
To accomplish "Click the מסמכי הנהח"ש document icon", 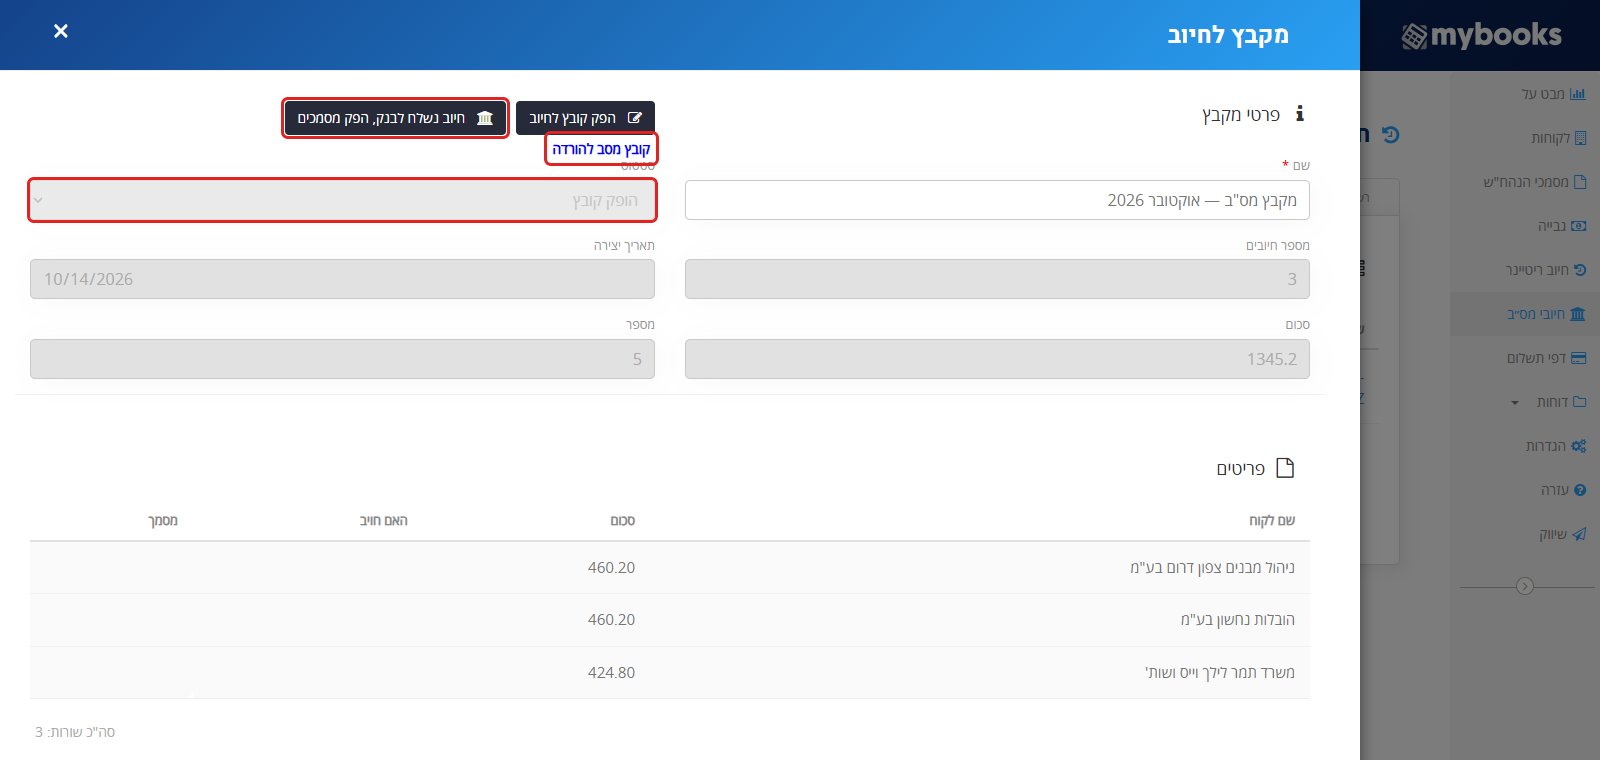I will [1580, 182].
